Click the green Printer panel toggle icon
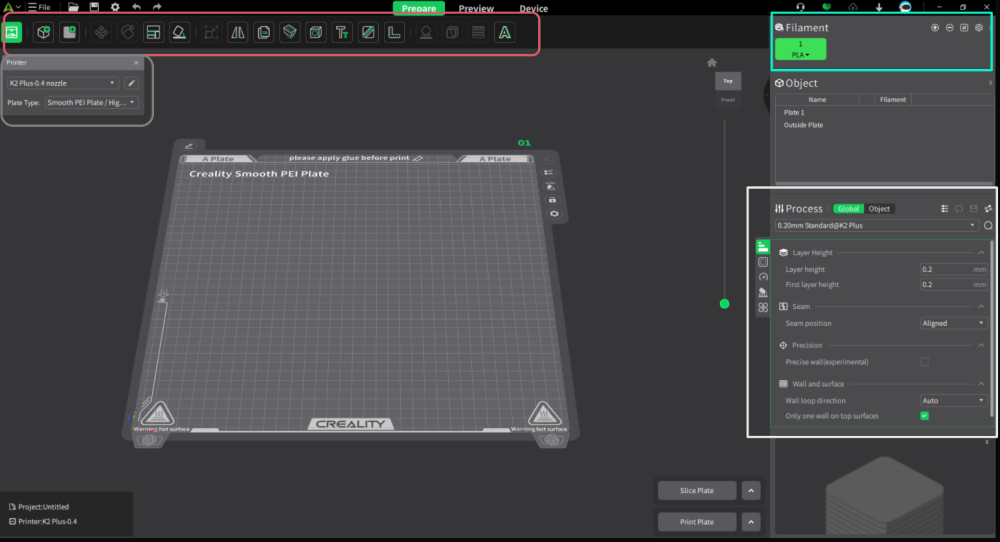1000x542 pixels. click(x=12, y=33)
